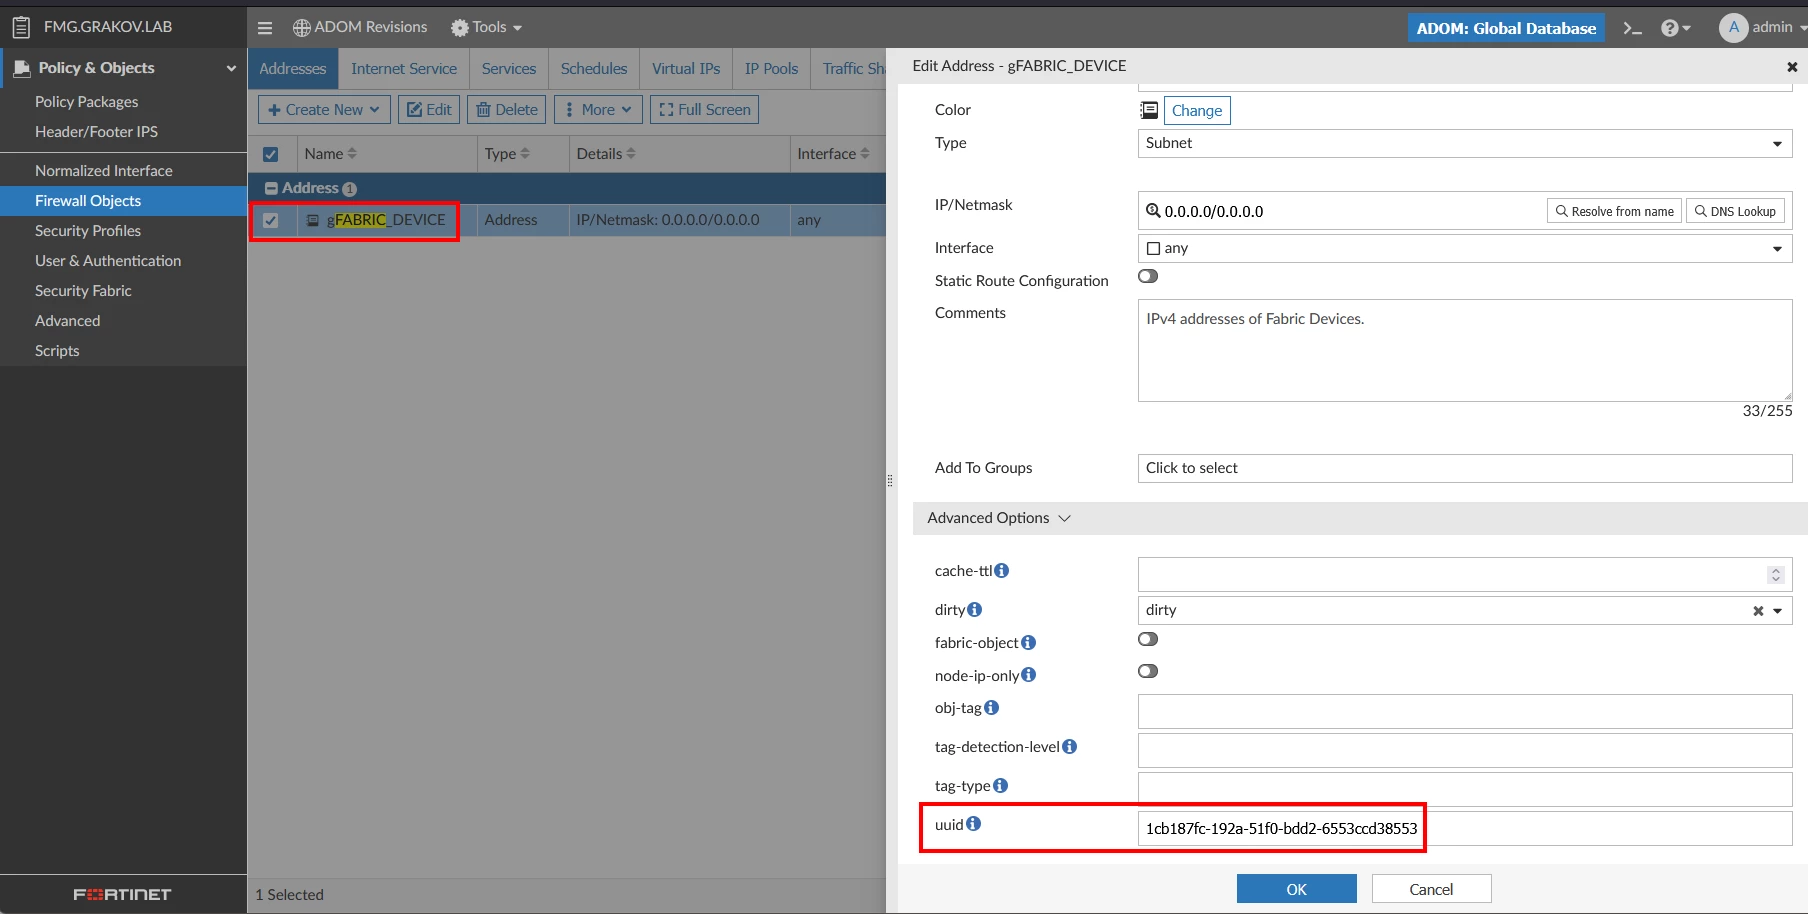Click the DNS Lookup button
Image resolution: width=1808 pixels, height=914 pixels.
click(1735, 211)
